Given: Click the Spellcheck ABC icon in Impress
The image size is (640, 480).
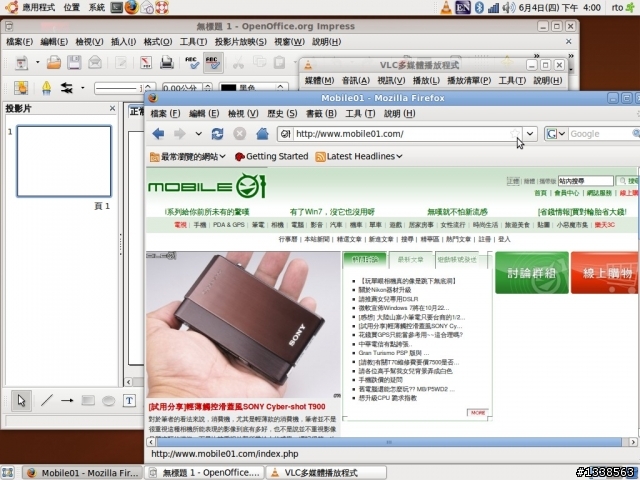Looking at the screenshot, I should (x=192, y=63).
